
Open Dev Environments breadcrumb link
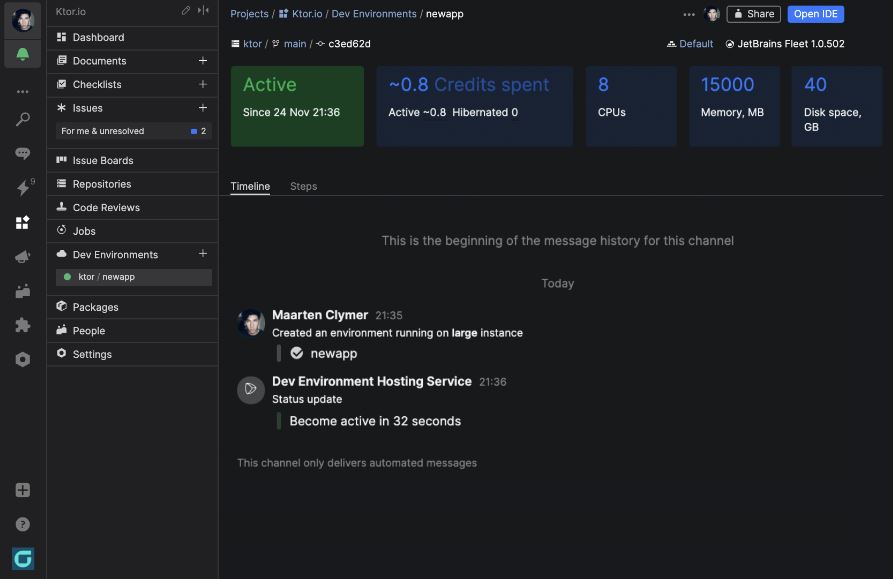[374, 14]
